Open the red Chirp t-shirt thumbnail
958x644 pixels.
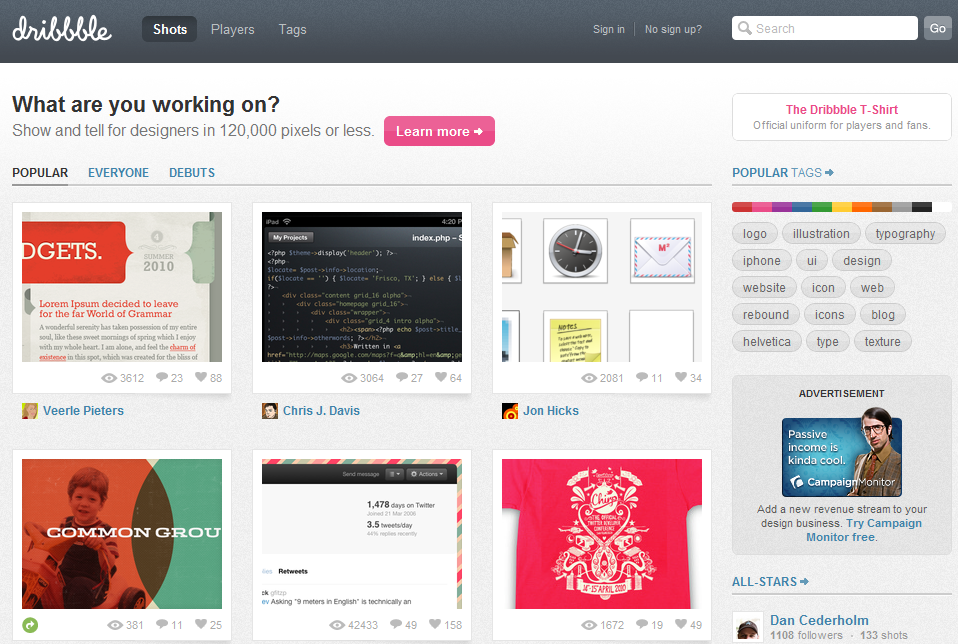[x=602, y=534]
